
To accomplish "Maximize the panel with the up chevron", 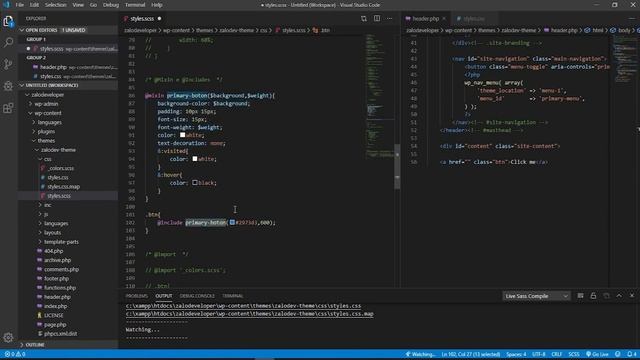I will coord(619,296).
